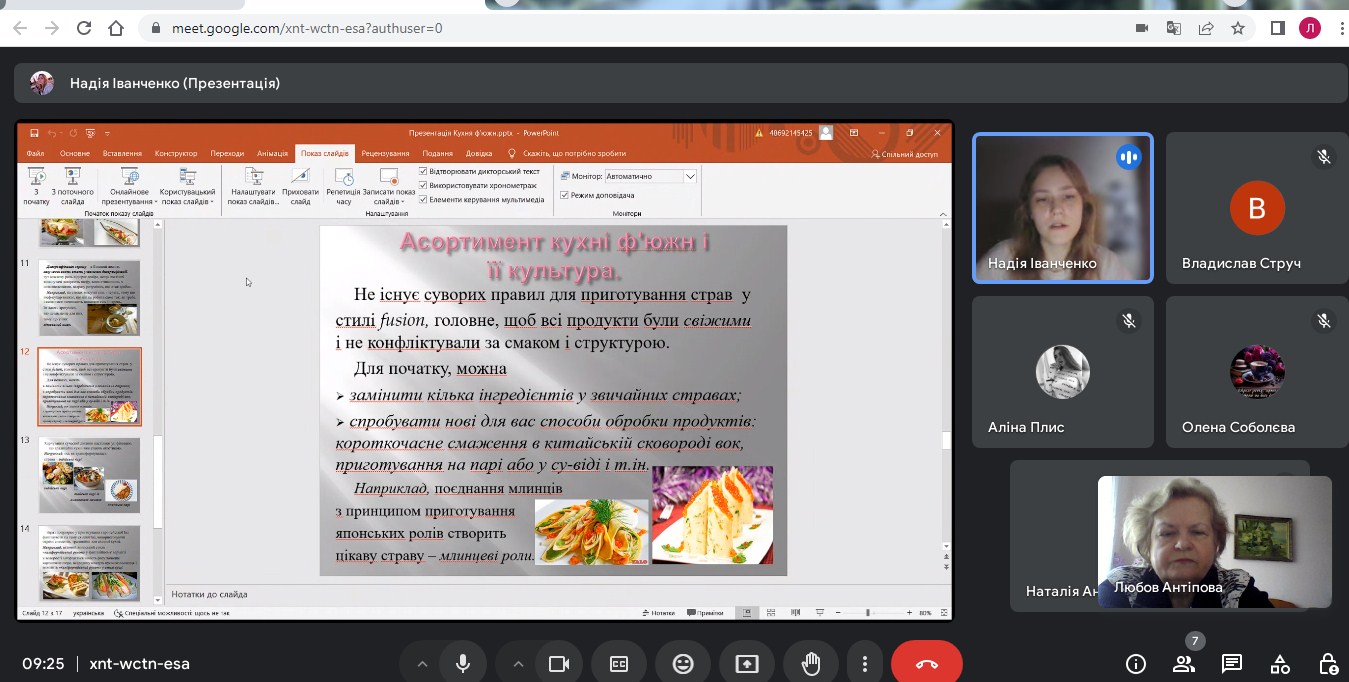
Task: Open the Chrome profile avatar Л
Action: pos(1310,28)
